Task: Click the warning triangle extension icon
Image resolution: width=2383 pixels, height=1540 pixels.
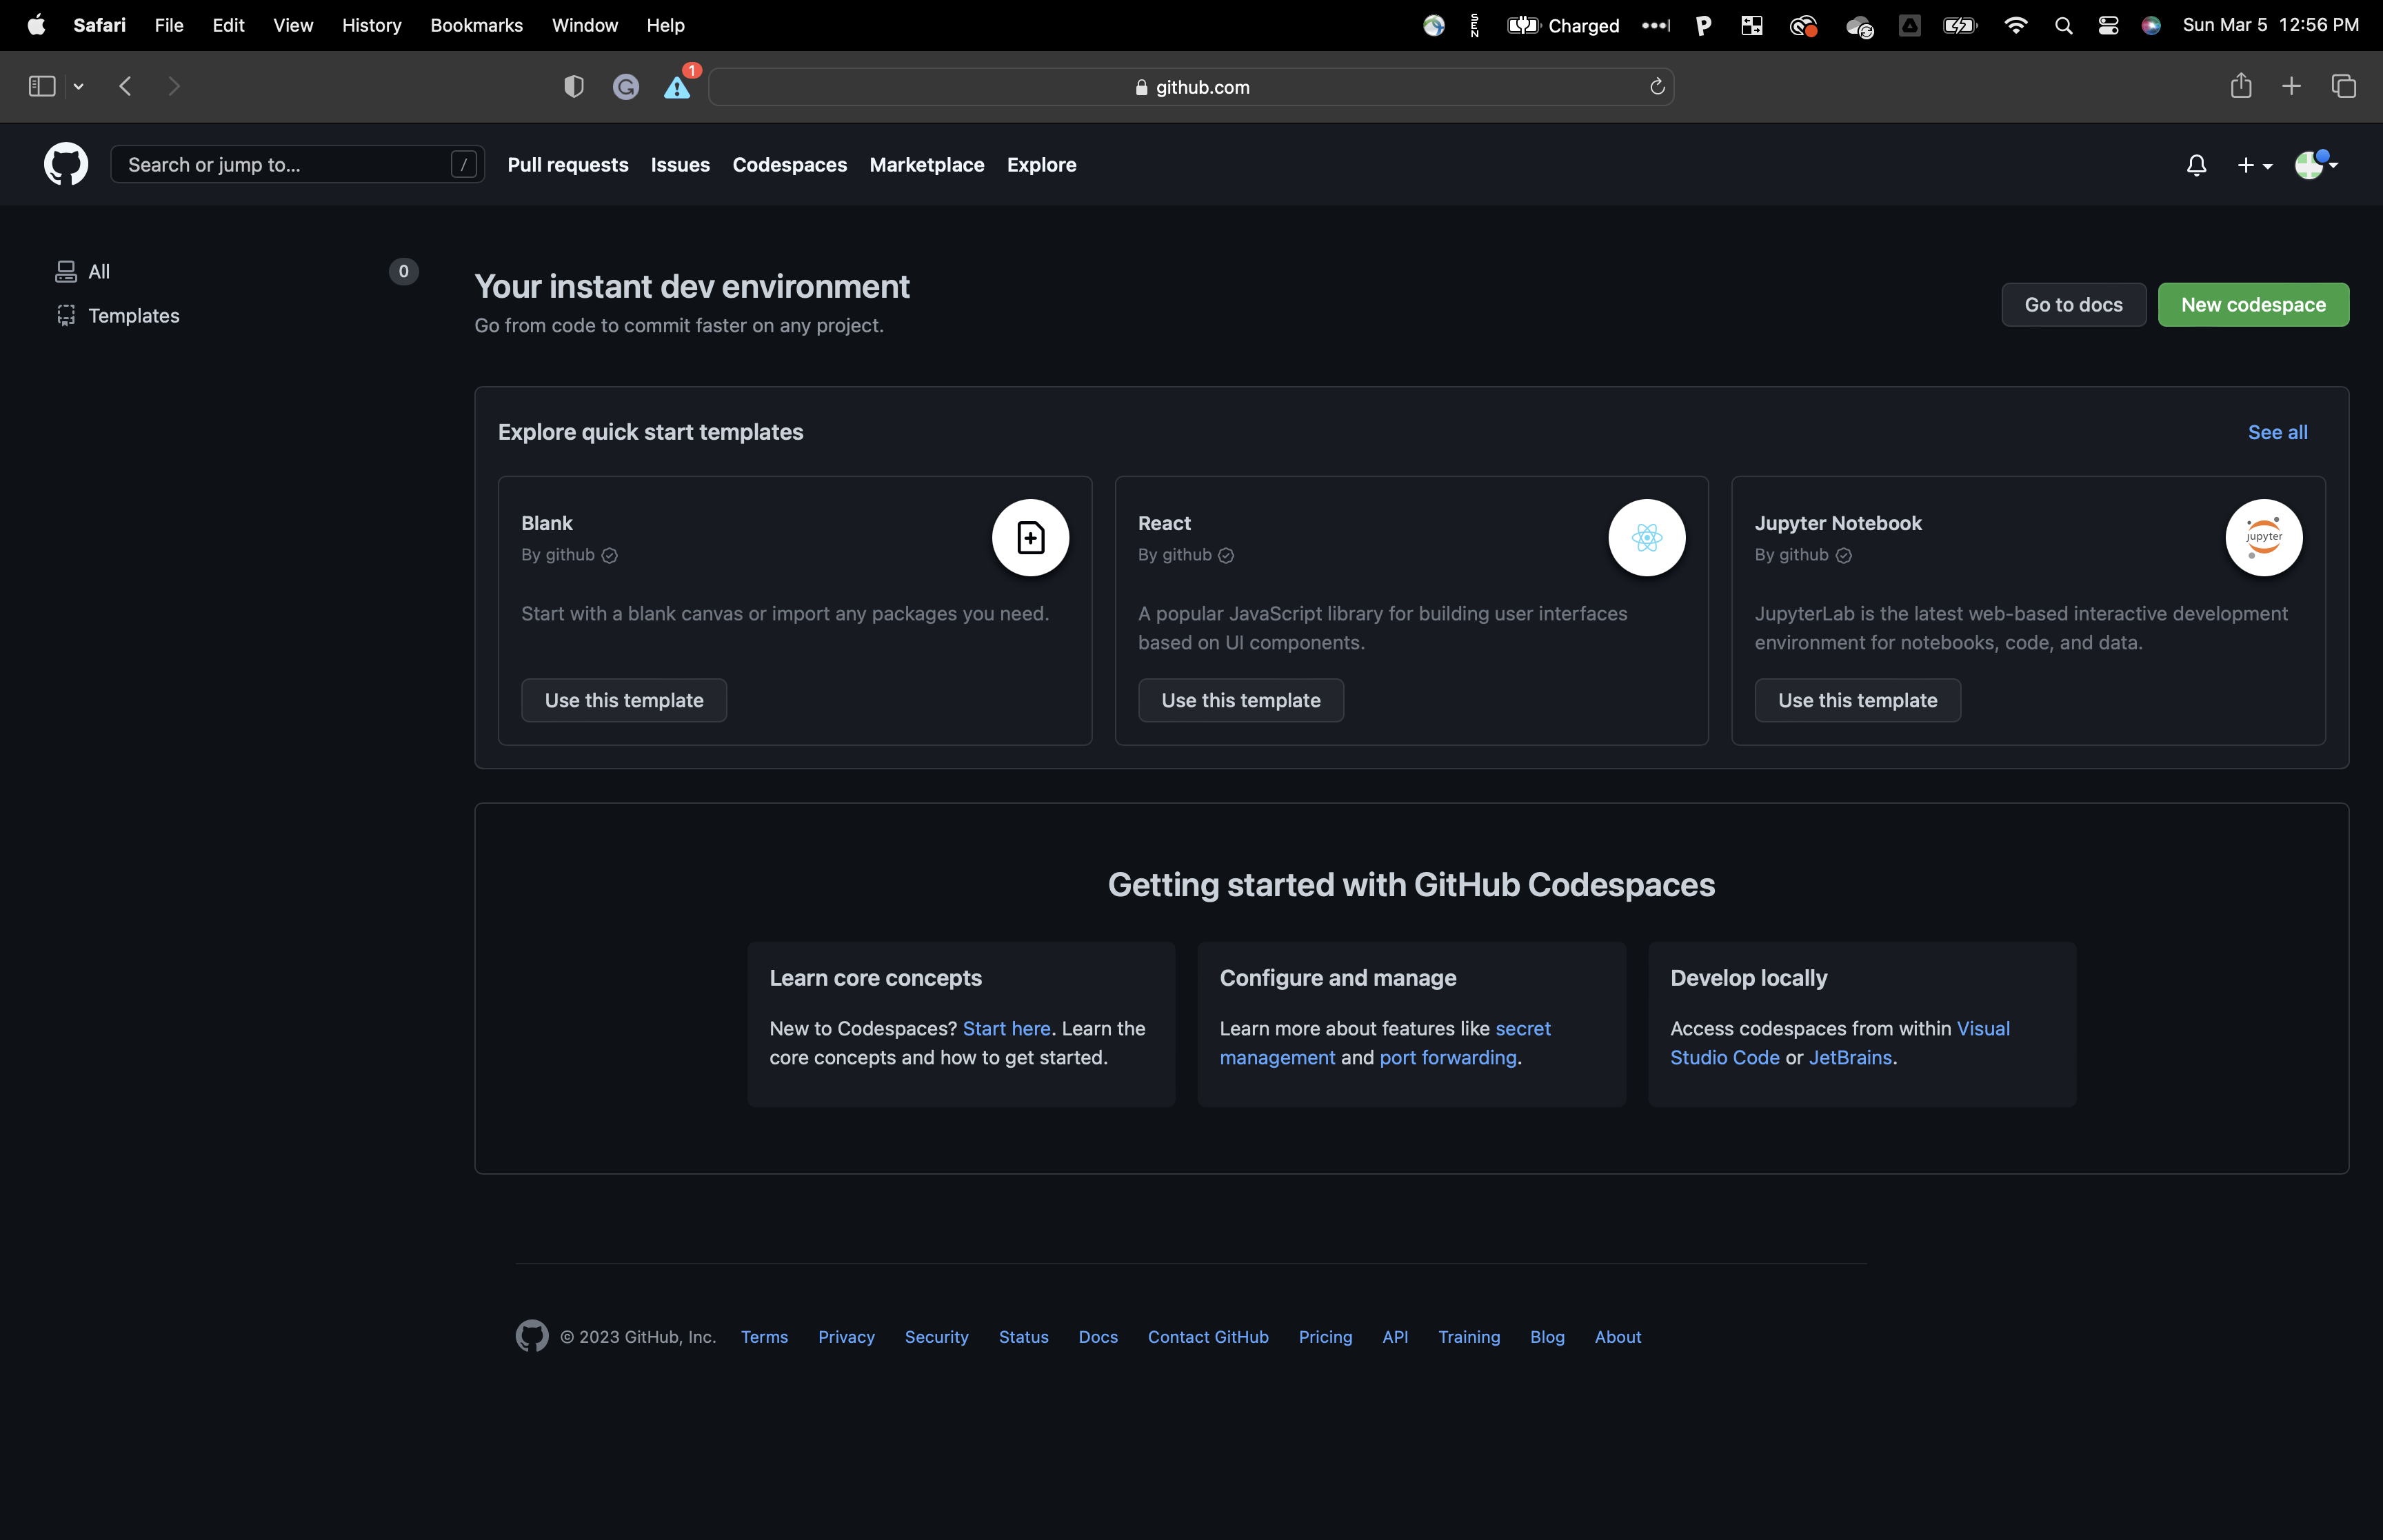Action: click(678, 87)
